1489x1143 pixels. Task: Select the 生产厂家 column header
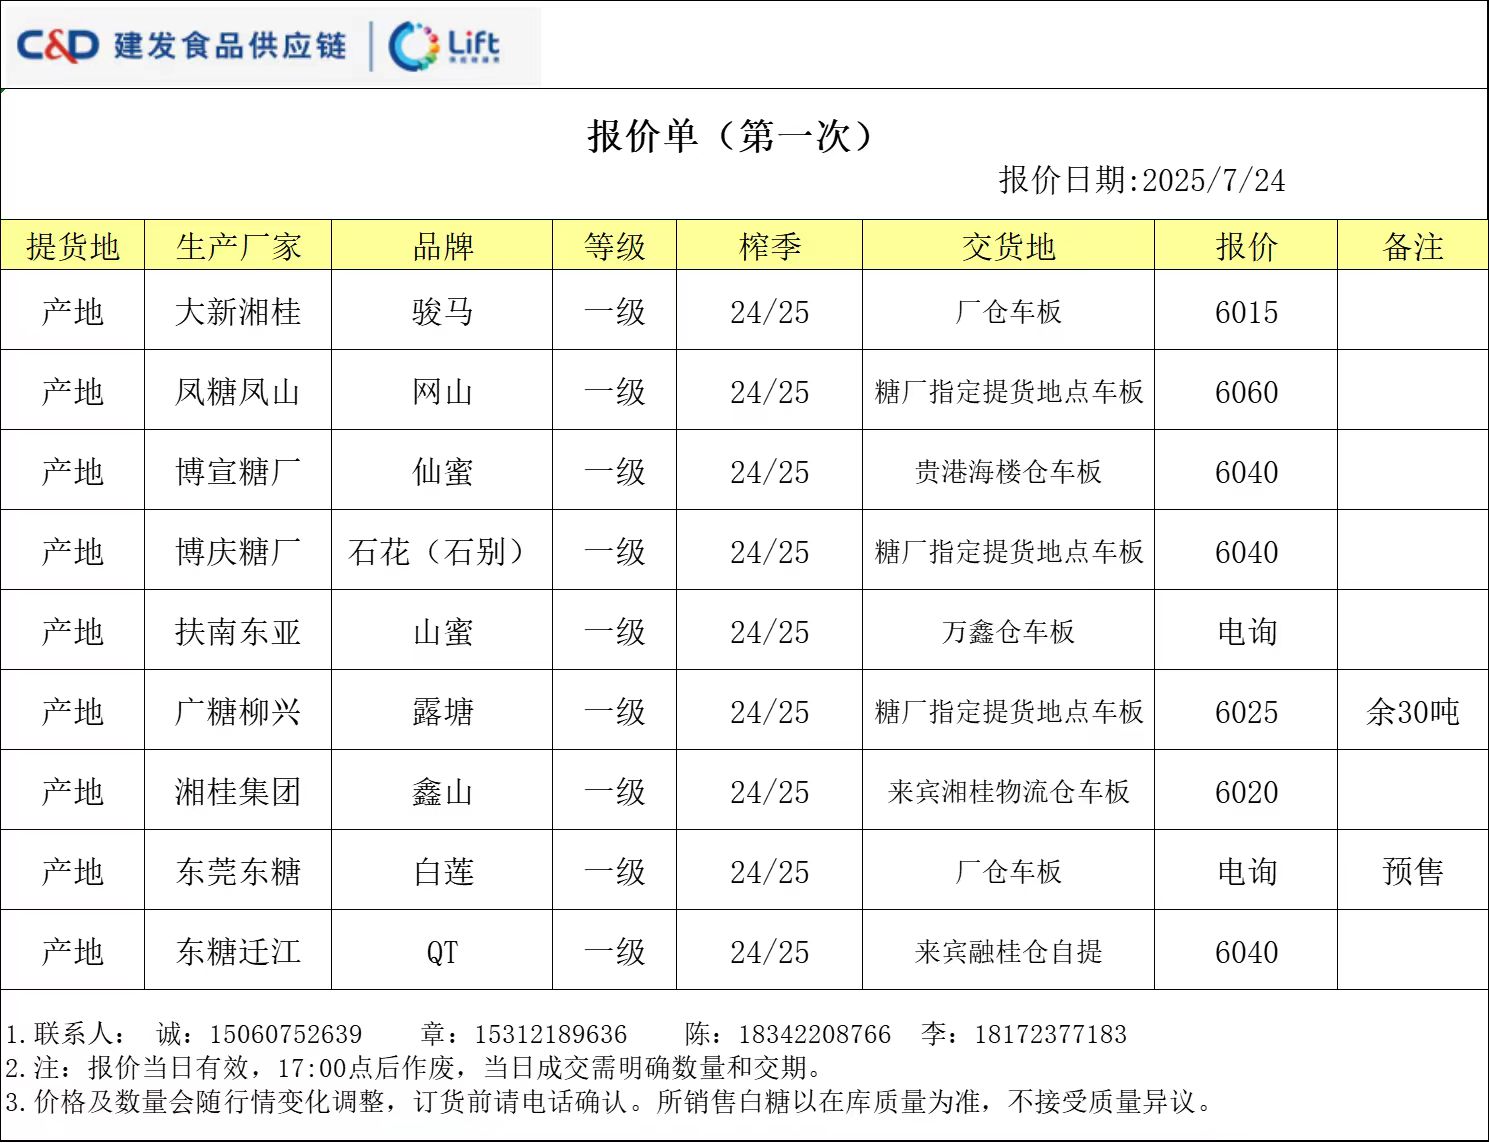click(238, 246)
